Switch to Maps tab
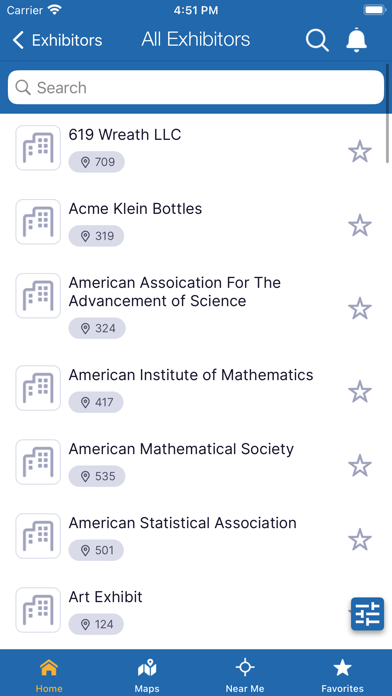 pos(147,676)
